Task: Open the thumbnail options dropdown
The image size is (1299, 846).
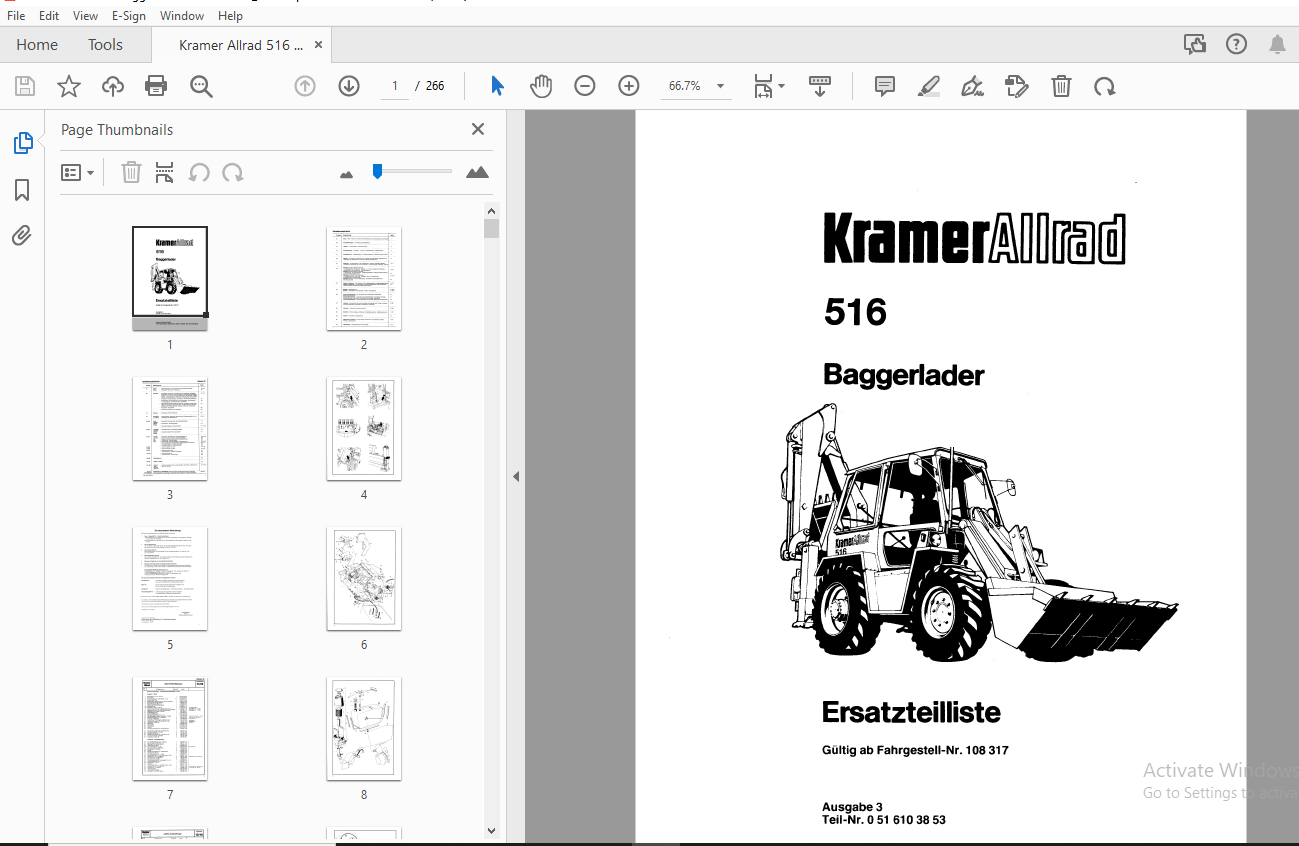Action: click(x=78, y=173)
